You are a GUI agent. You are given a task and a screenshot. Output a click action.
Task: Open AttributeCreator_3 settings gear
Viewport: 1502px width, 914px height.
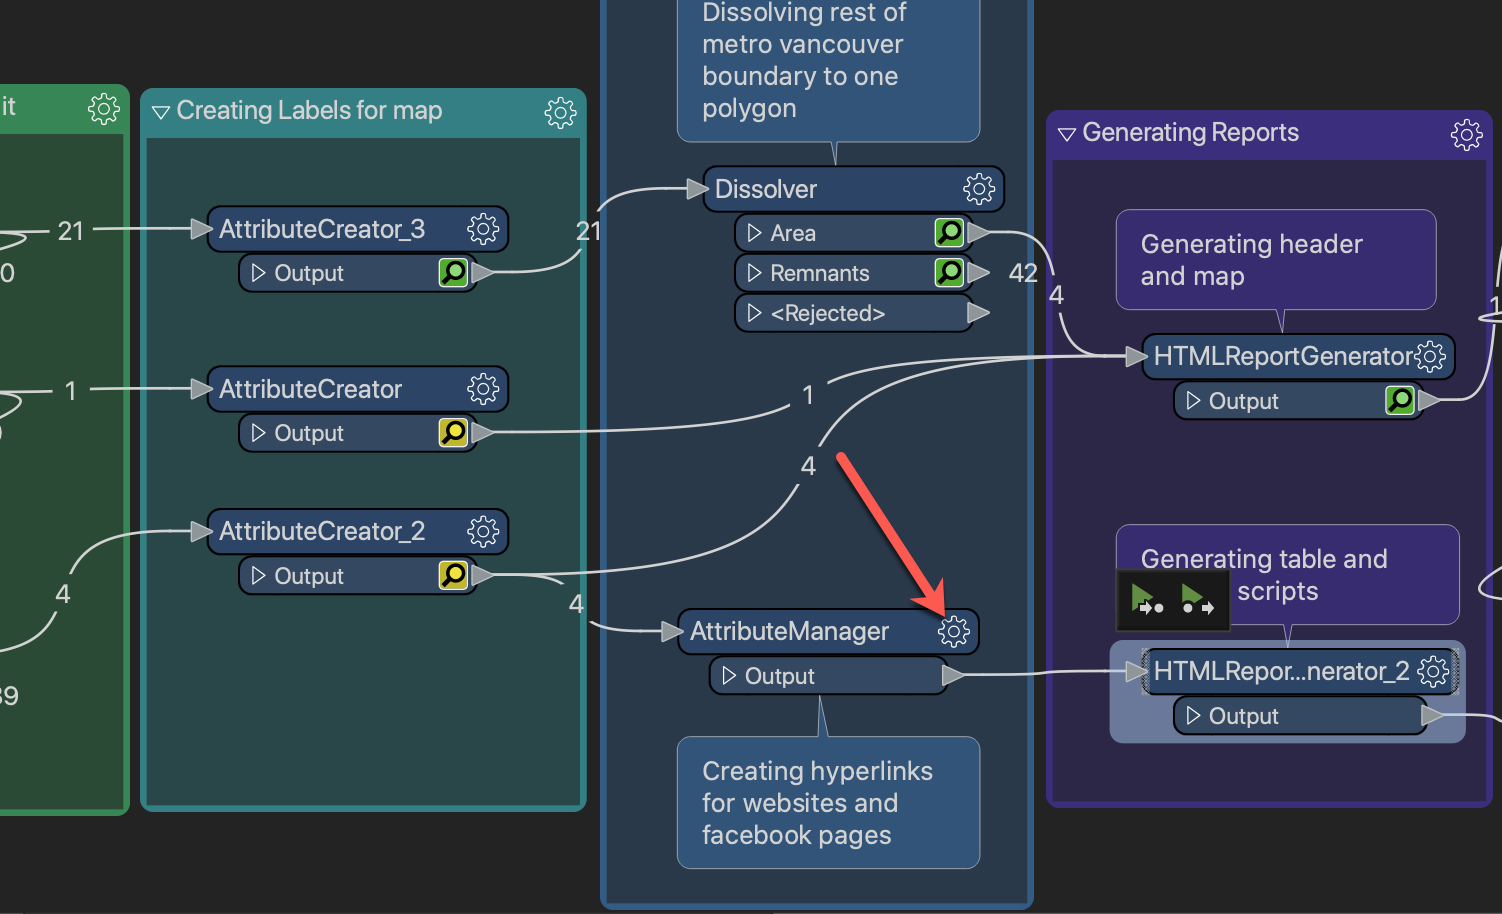click(x=483, y=229)
